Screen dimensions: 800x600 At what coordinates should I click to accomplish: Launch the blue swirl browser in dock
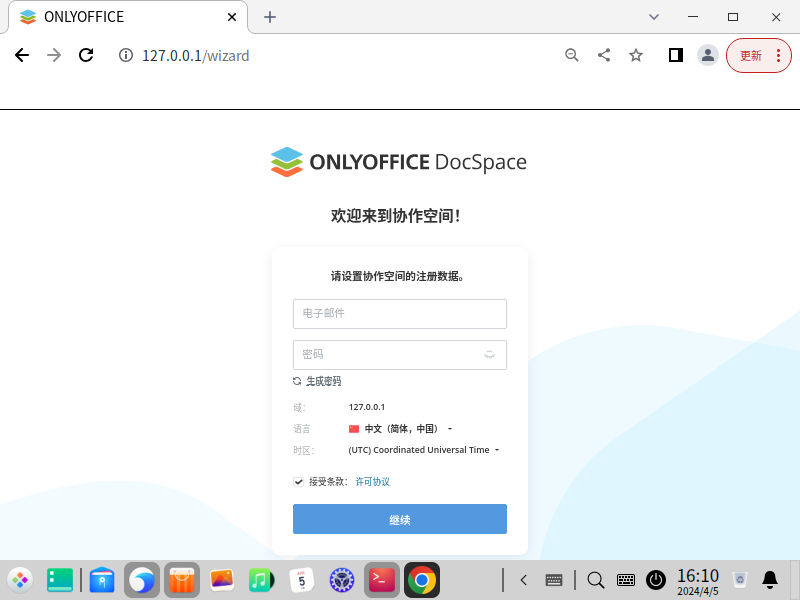tap(142, 580)
